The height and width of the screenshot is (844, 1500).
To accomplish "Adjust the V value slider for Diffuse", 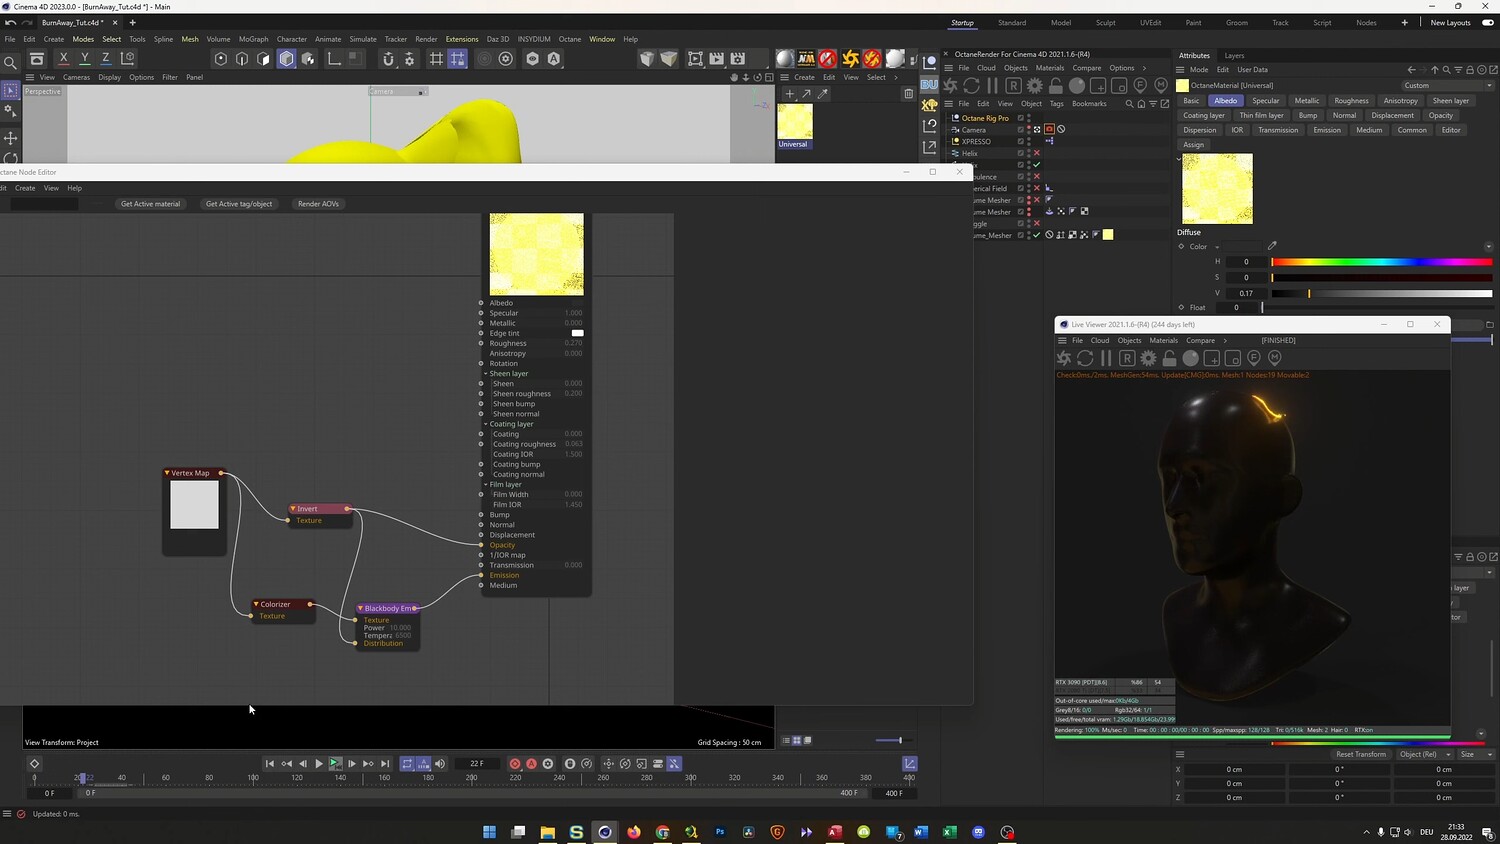I will pos(1382,294).
